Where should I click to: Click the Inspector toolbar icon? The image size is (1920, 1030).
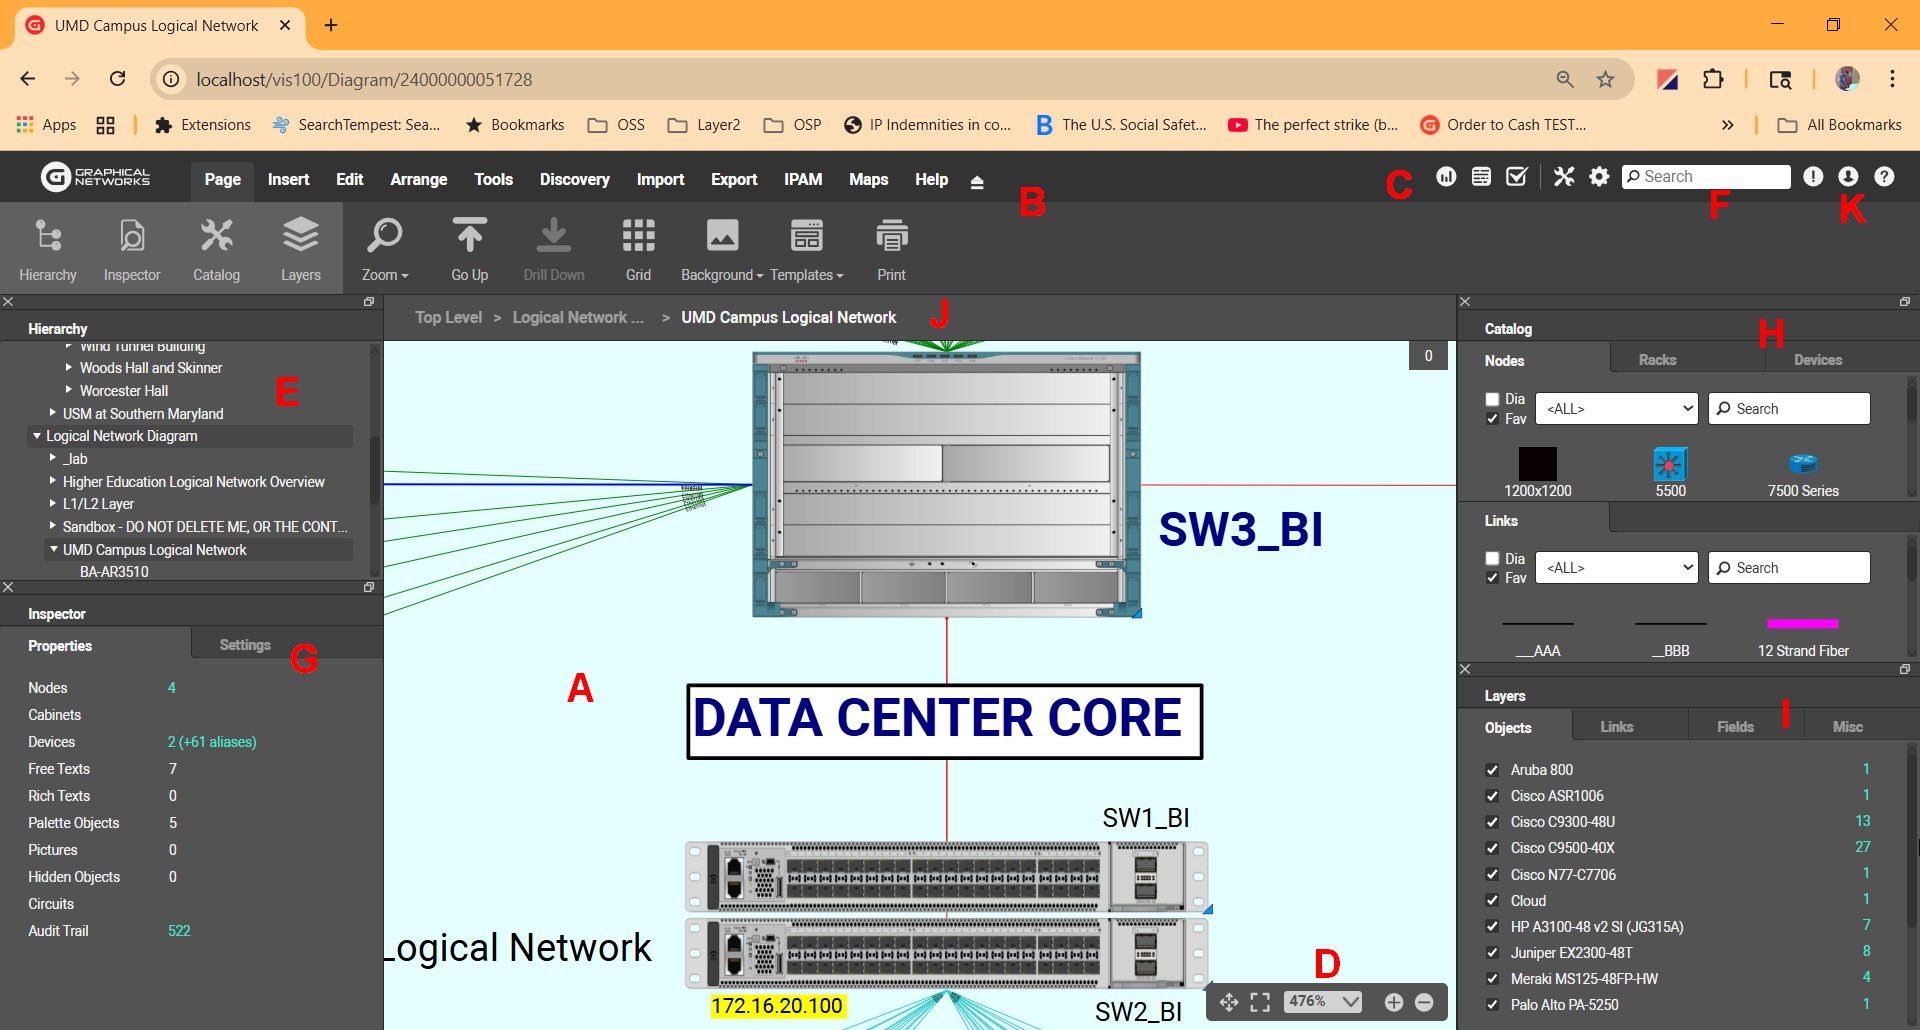tap(131, 237)
